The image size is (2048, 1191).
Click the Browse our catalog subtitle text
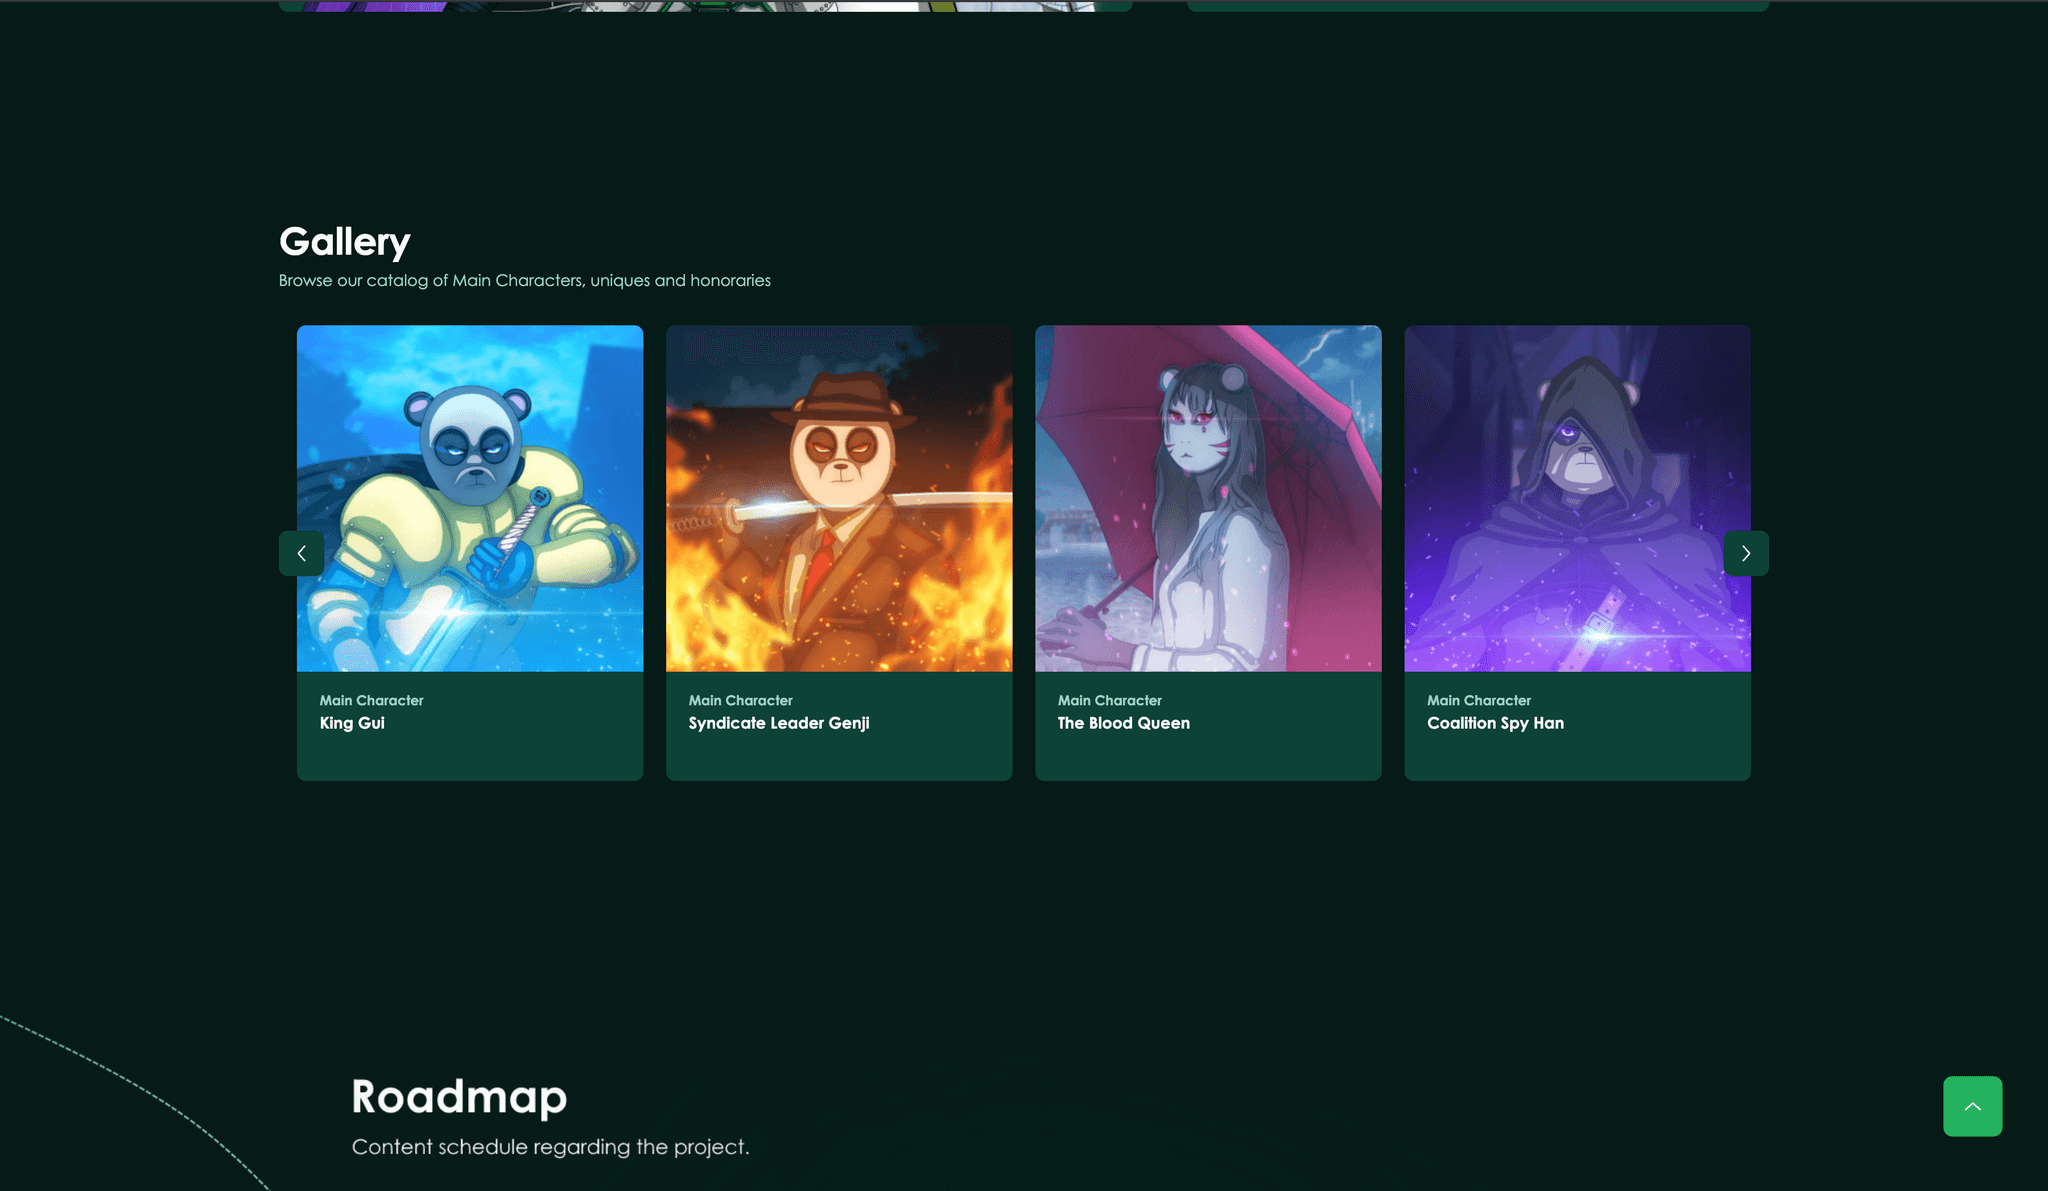pyautogui.click(x=524, y=280)
